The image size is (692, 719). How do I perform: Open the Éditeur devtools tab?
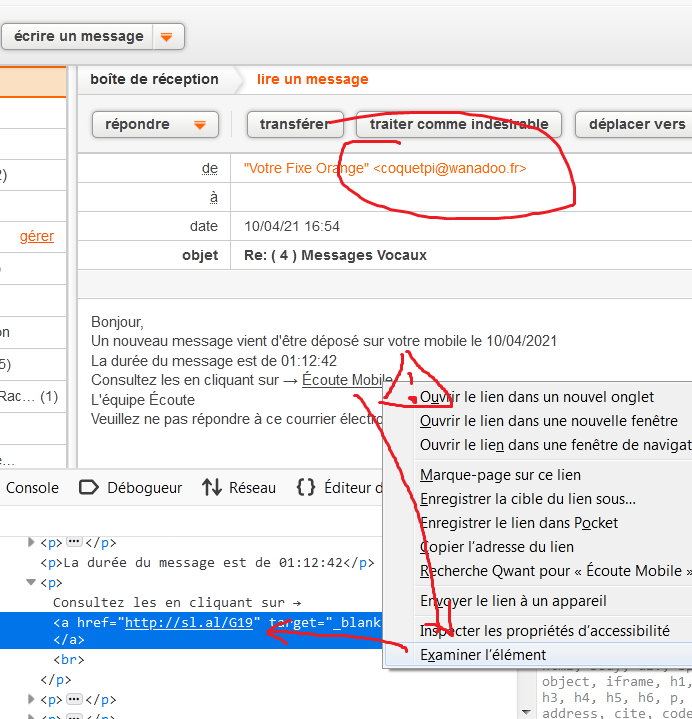(x=339, y=488)
